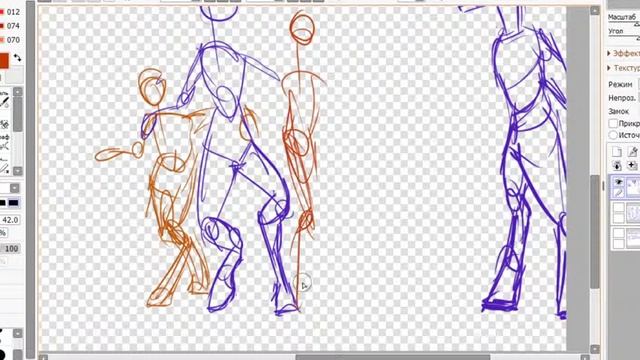
Task: Toggle visibility box of second layer
Action: tap(618, 207)
